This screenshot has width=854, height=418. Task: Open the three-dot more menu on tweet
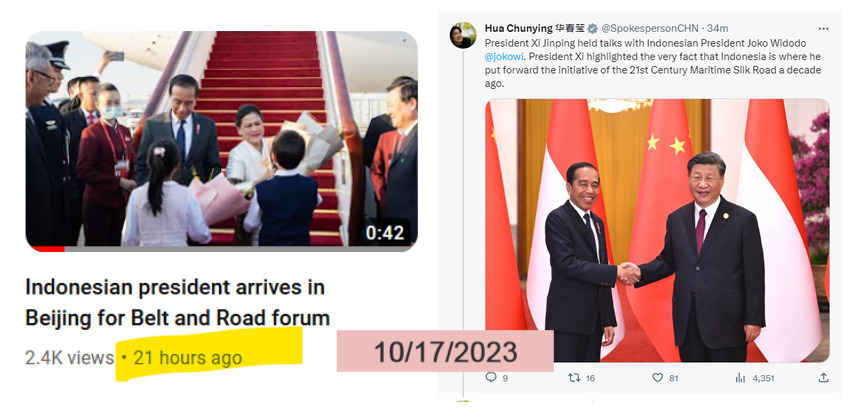click(x=824, y=28)
